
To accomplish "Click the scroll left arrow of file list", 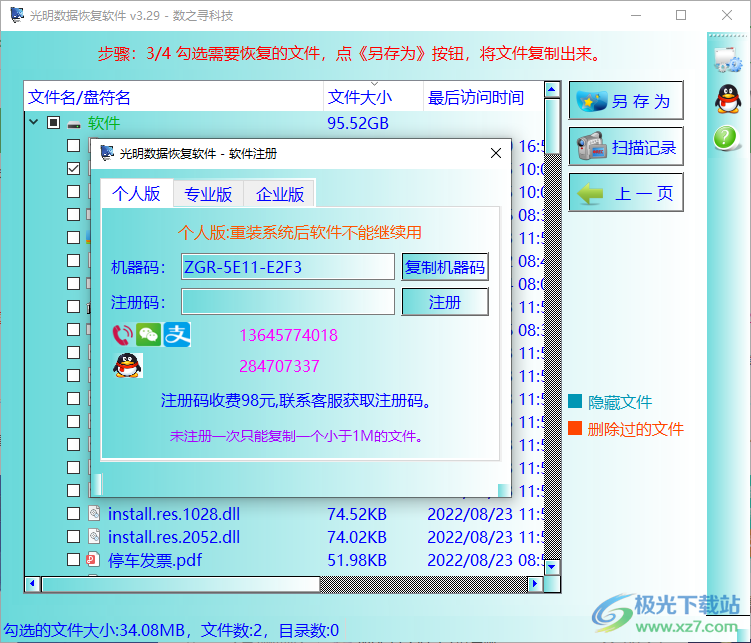I will pyautogui.click(x=32, y=584).
